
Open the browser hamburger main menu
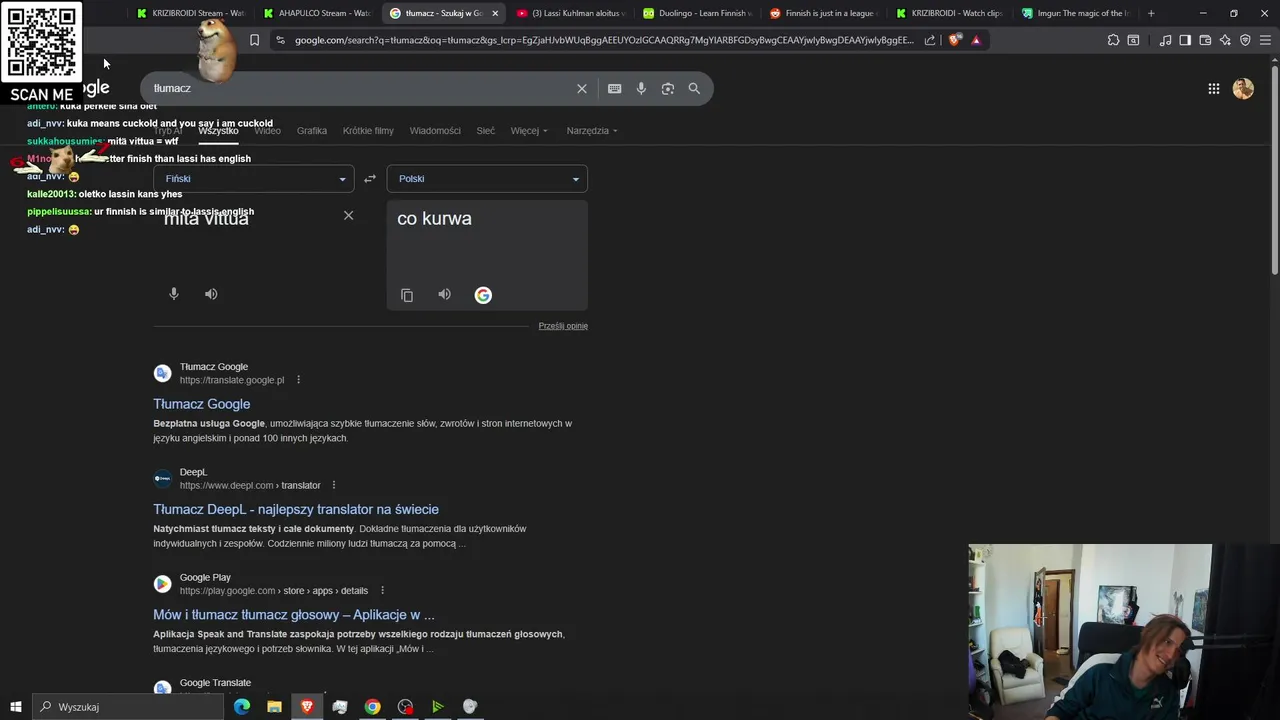pos(1266,40)
